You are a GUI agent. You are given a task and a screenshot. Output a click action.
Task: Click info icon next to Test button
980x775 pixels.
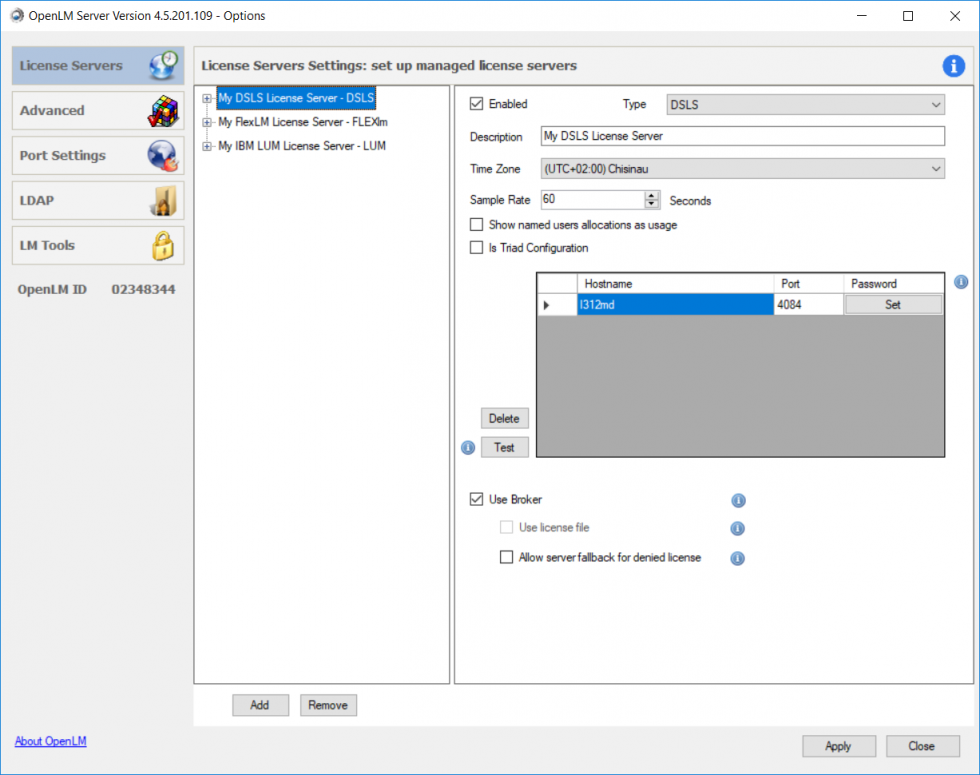click(468, 448)
